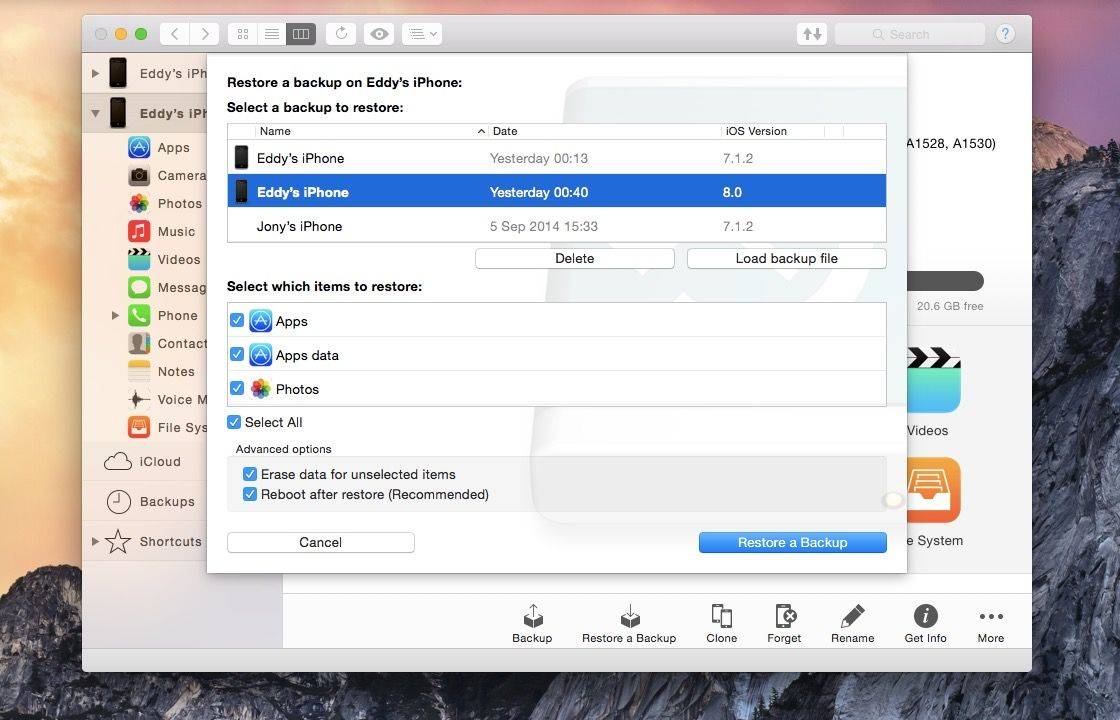Select Jony's iPhone backup row
The height and width of the screenshot is (720, 1120).
[x=555, y=226]
